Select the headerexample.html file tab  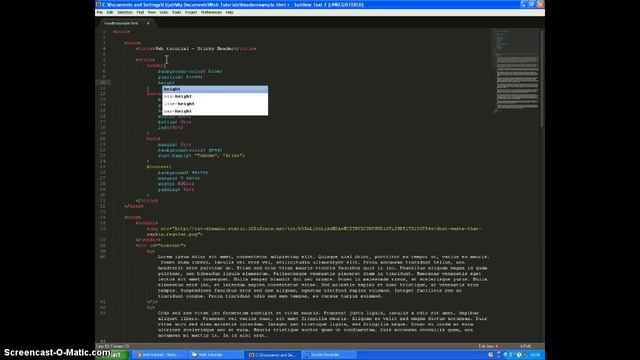tap(121, 23)
